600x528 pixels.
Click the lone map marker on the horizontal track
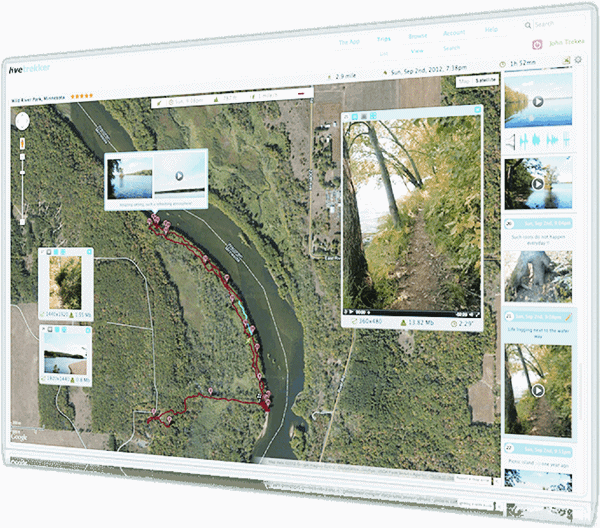(210, 391)
